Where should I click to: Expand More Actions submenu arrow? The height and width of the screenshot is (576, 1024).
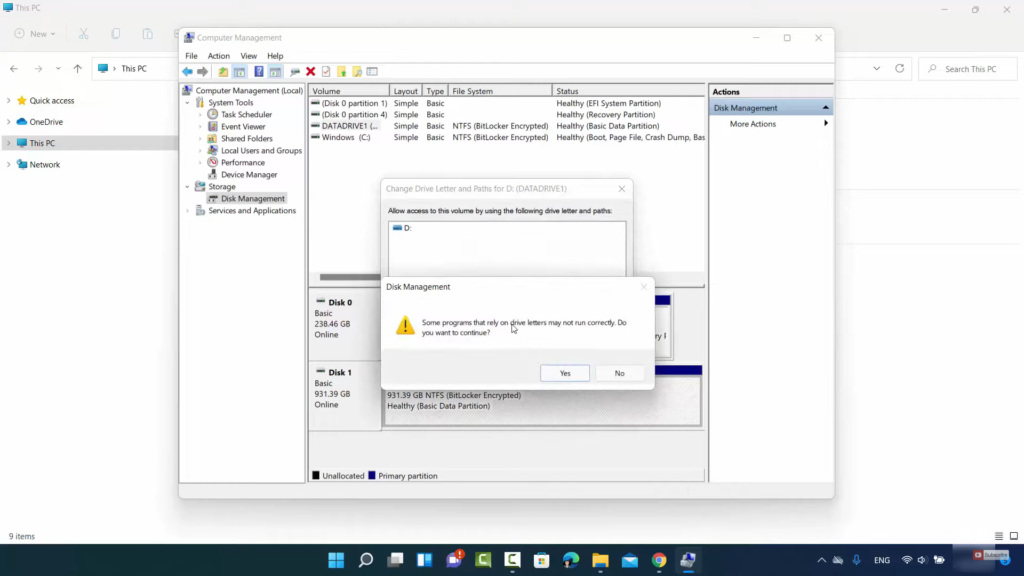pyautogui.click(x=826, y=124)
